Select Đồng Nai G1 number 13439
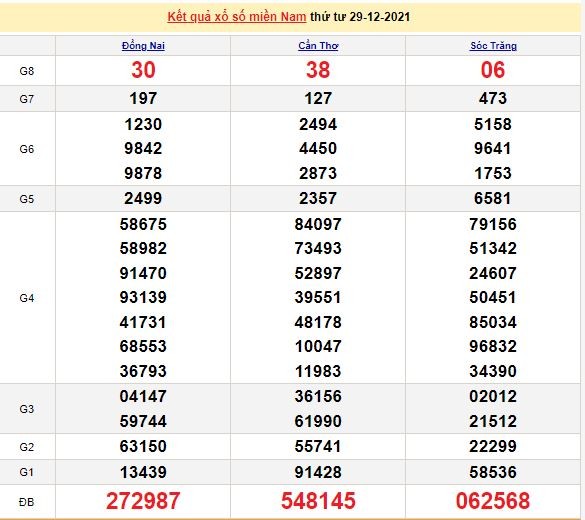The height and width of the screenshot is (520, 585). [x=143, y=472]
